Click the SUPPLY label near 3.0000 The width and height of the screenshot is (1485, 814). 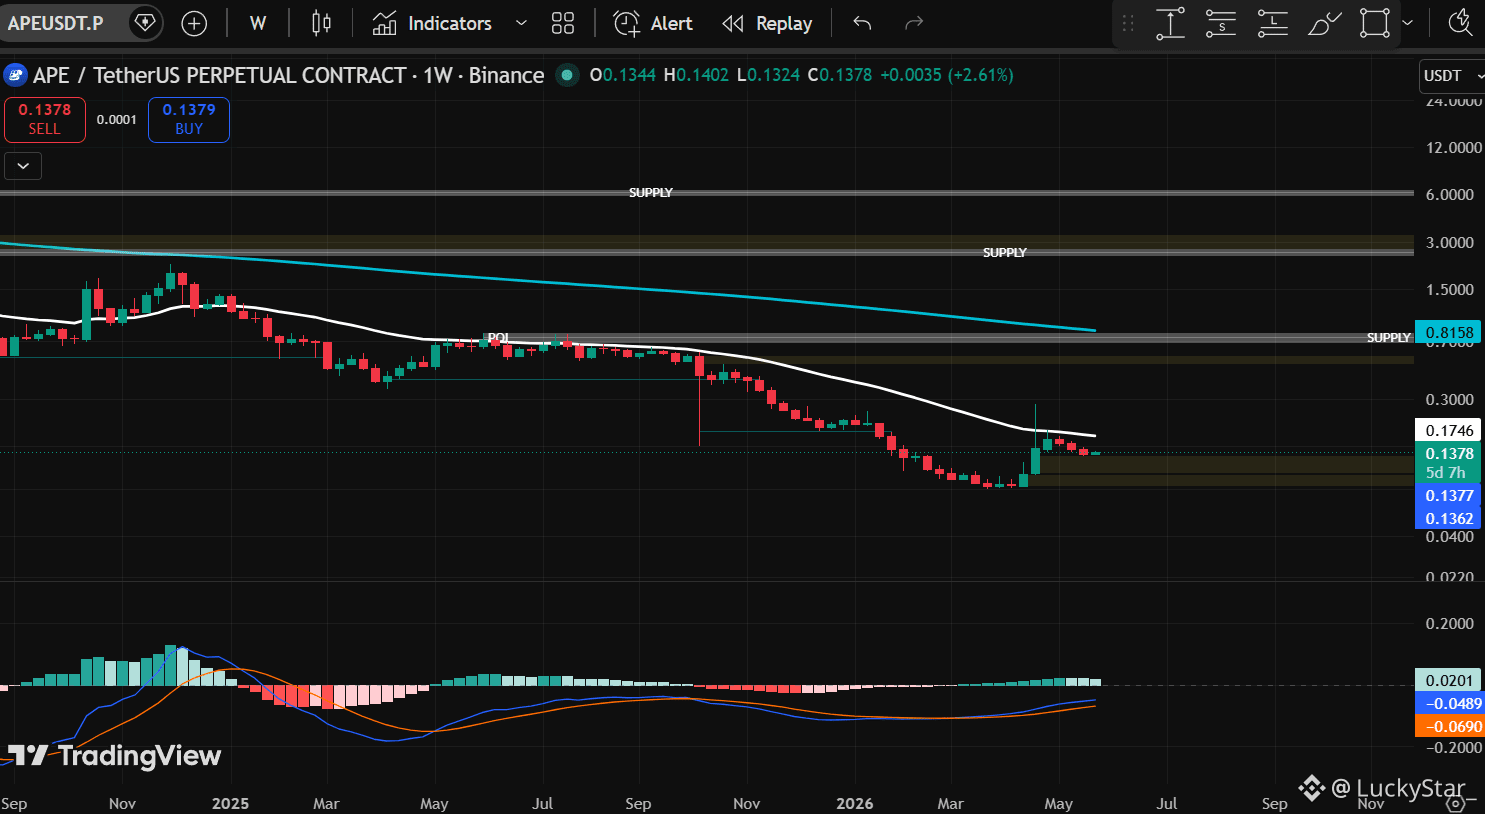click(x=1005, y=253)
